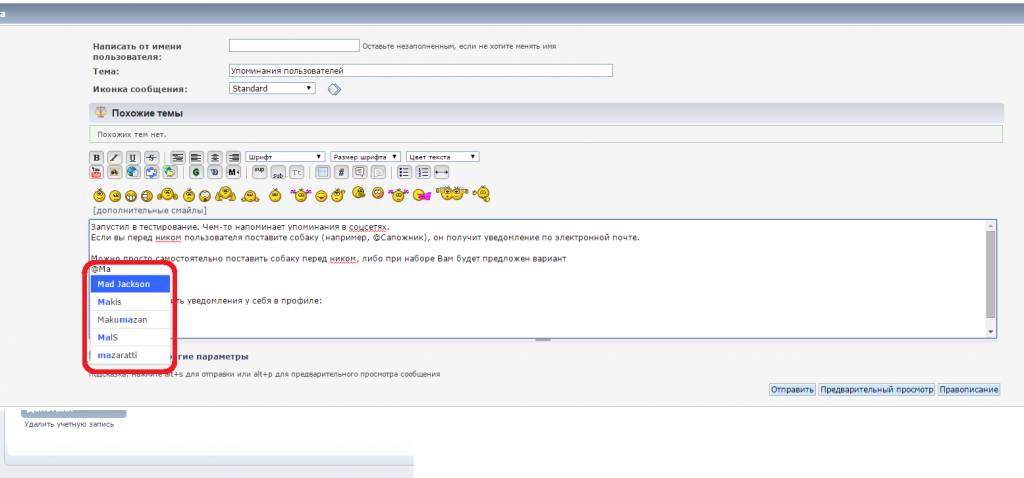Insert a hyperlink with the globe icon
The width and height of the screenshot is (1024, 478).
(133, 172)
